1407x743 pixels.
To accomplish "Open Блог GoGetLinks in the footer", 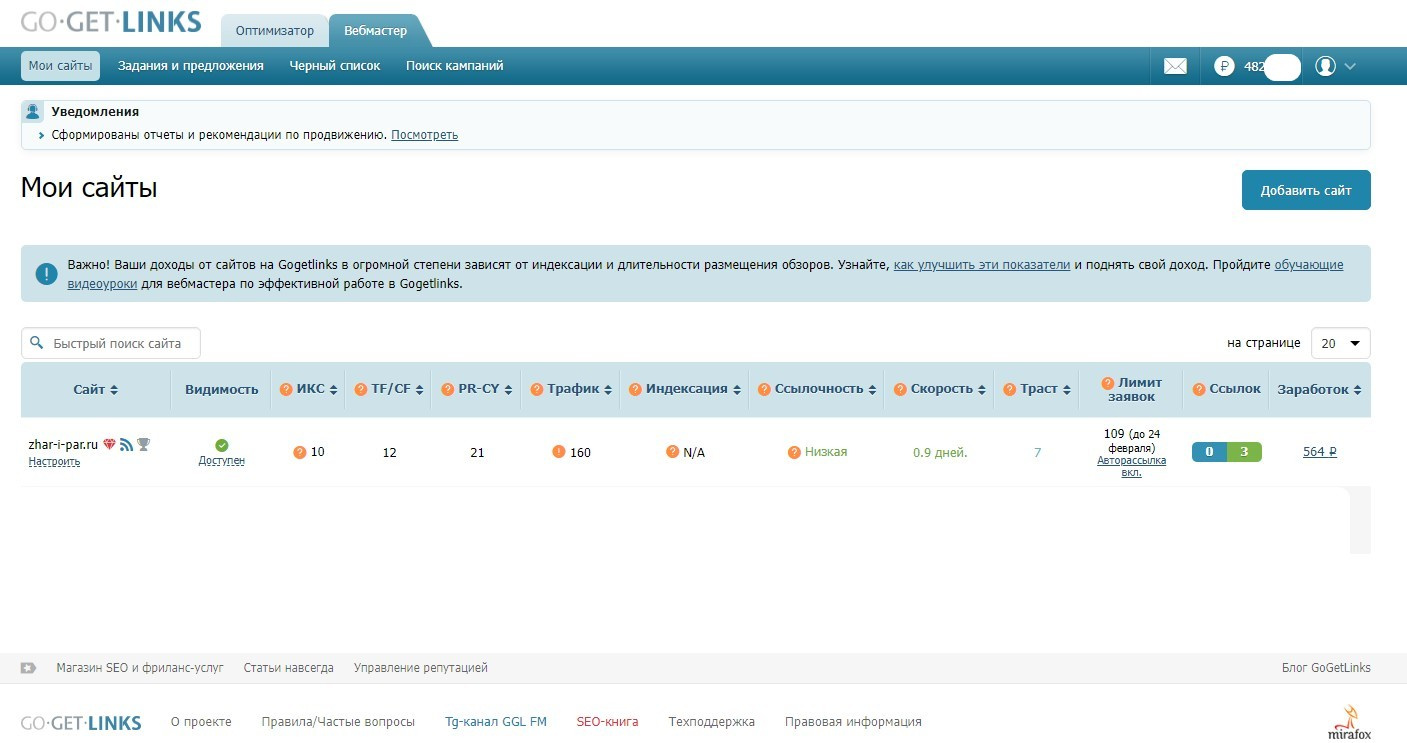I will 1326,668.
